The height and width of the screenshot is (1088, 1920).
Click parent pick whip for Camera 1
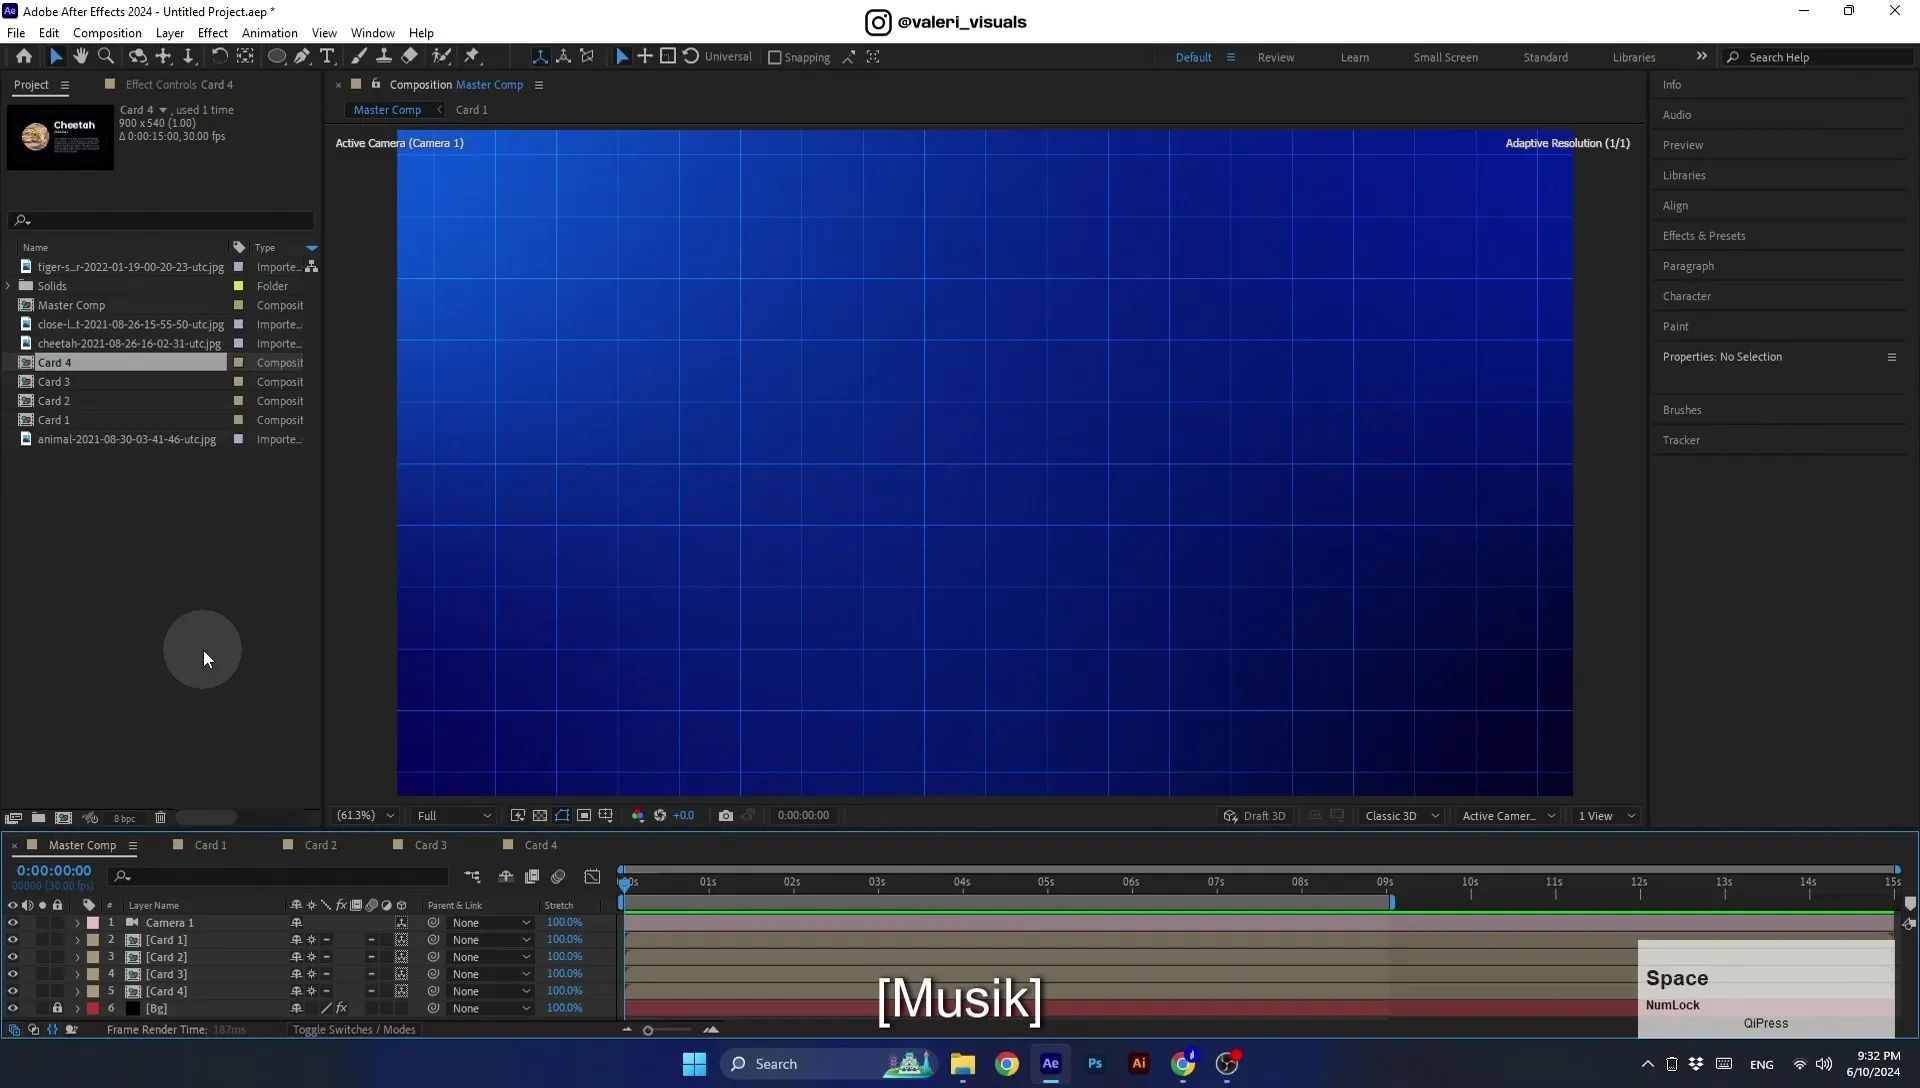coord(433,923)
